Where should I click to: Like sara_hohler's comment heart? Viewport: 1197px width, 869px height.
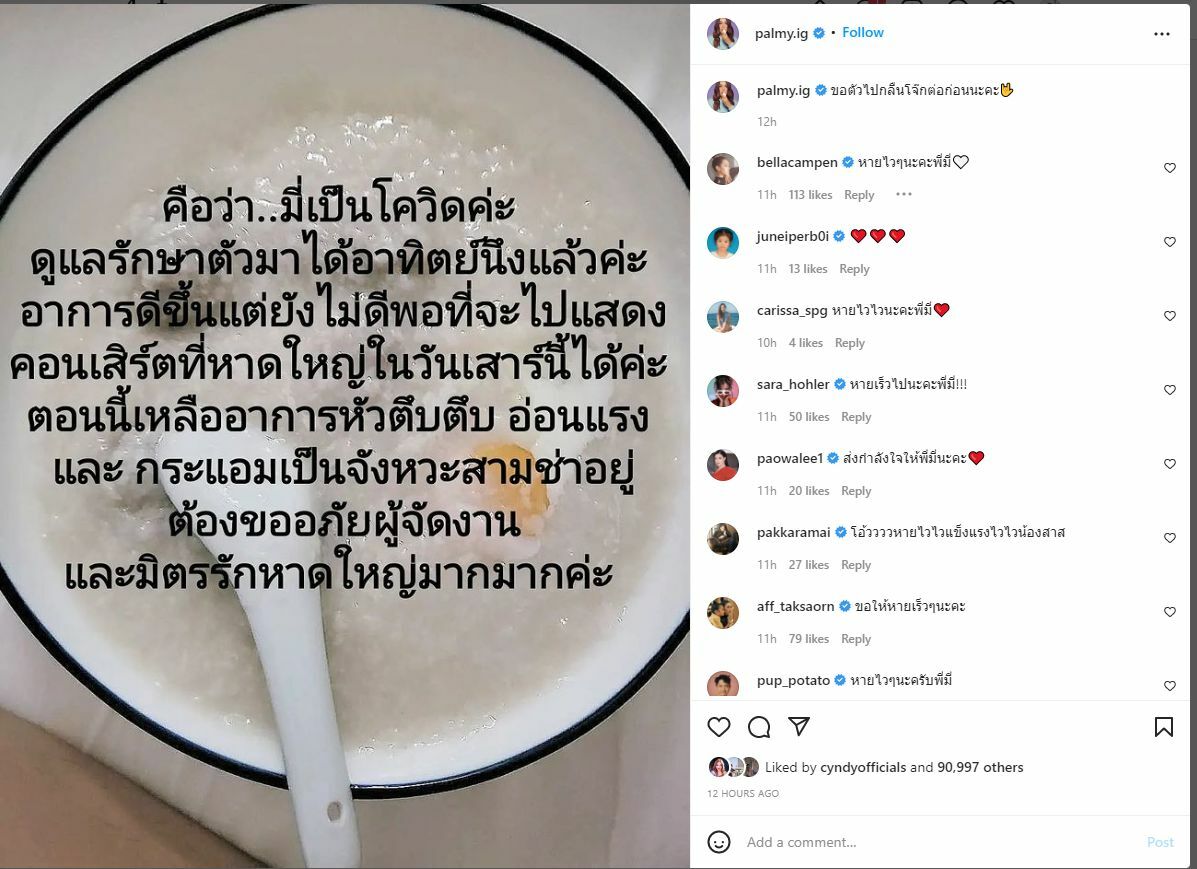(1170, 390)
